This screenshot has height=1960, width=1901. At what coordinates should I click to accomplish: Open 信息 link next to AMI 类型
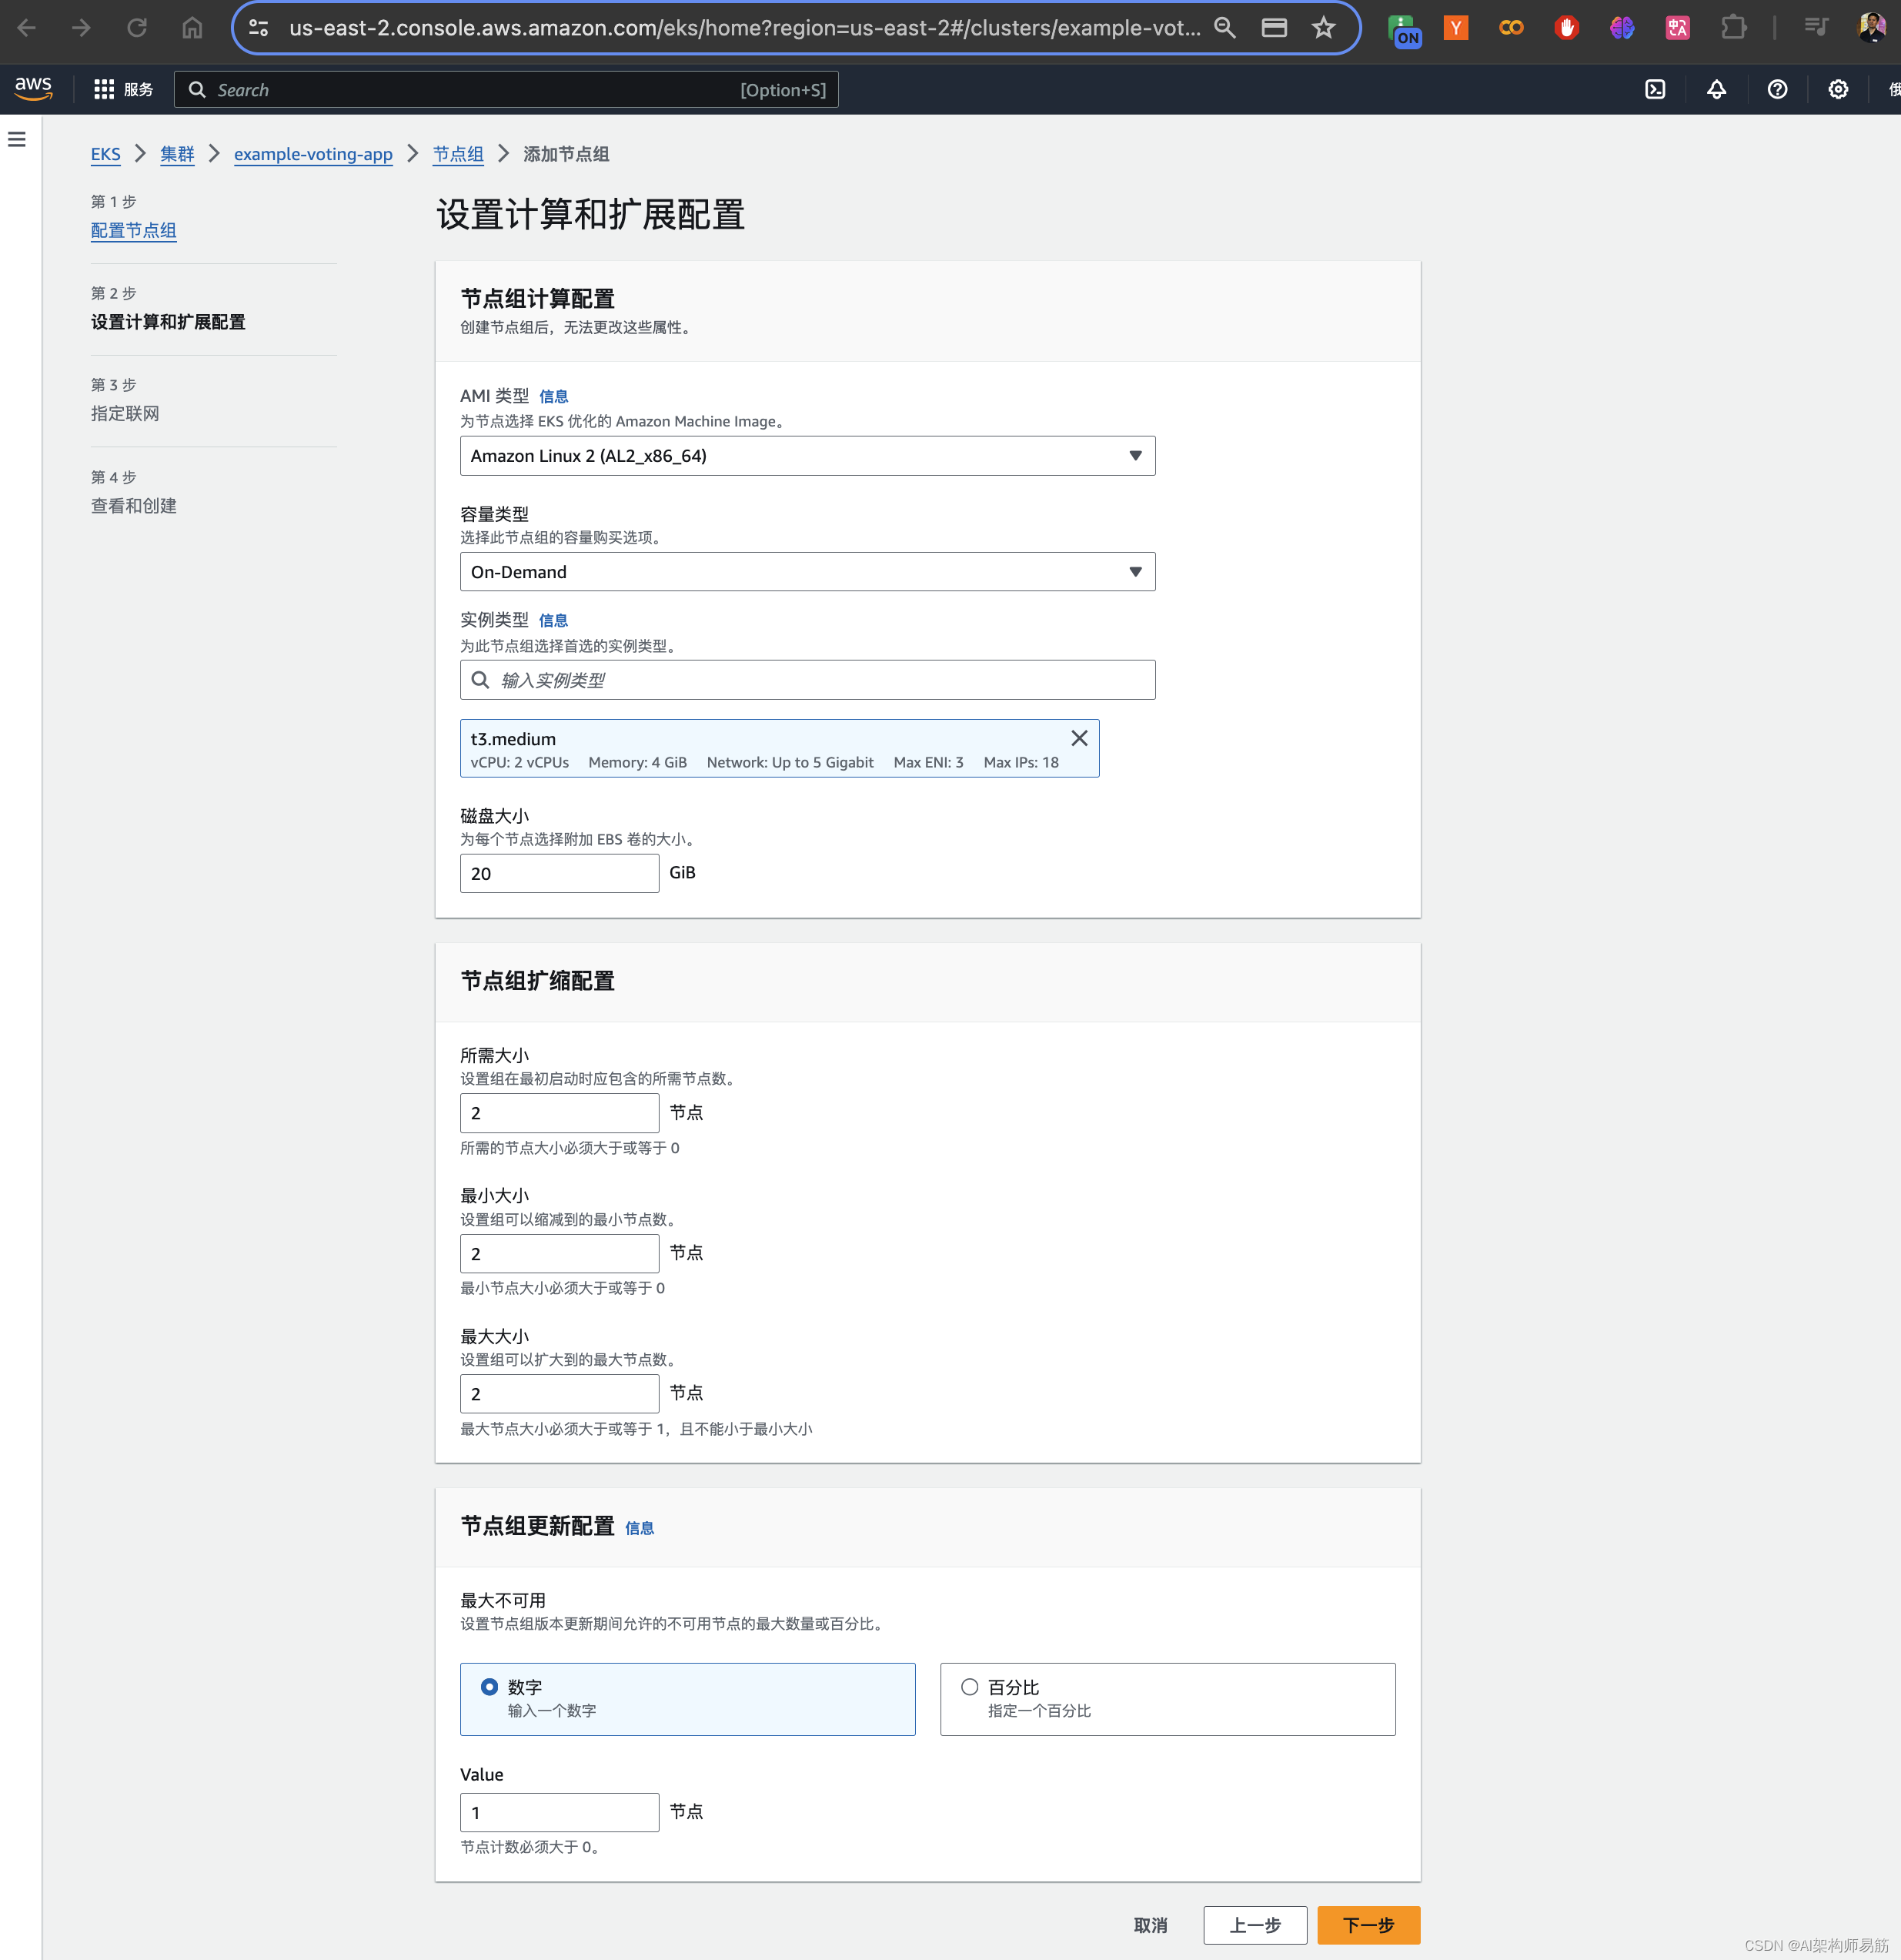(x=553, y=397)
